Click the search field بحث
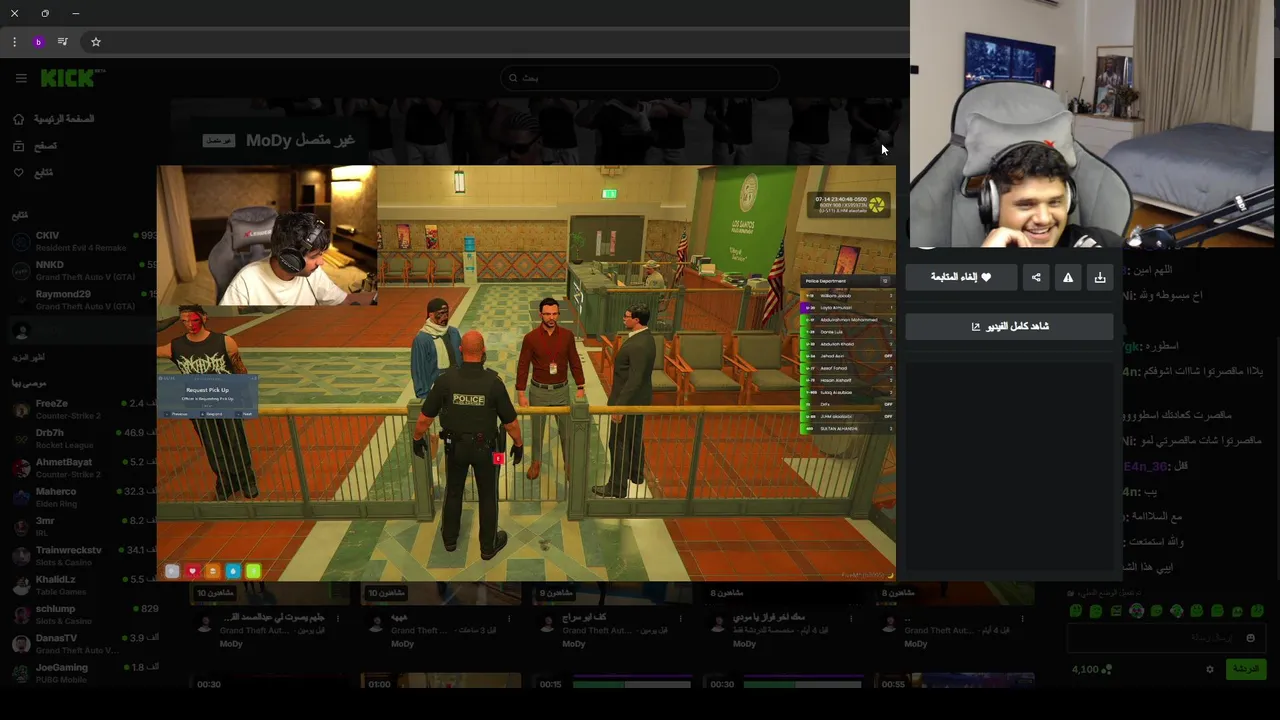 [x=640, y=78]
